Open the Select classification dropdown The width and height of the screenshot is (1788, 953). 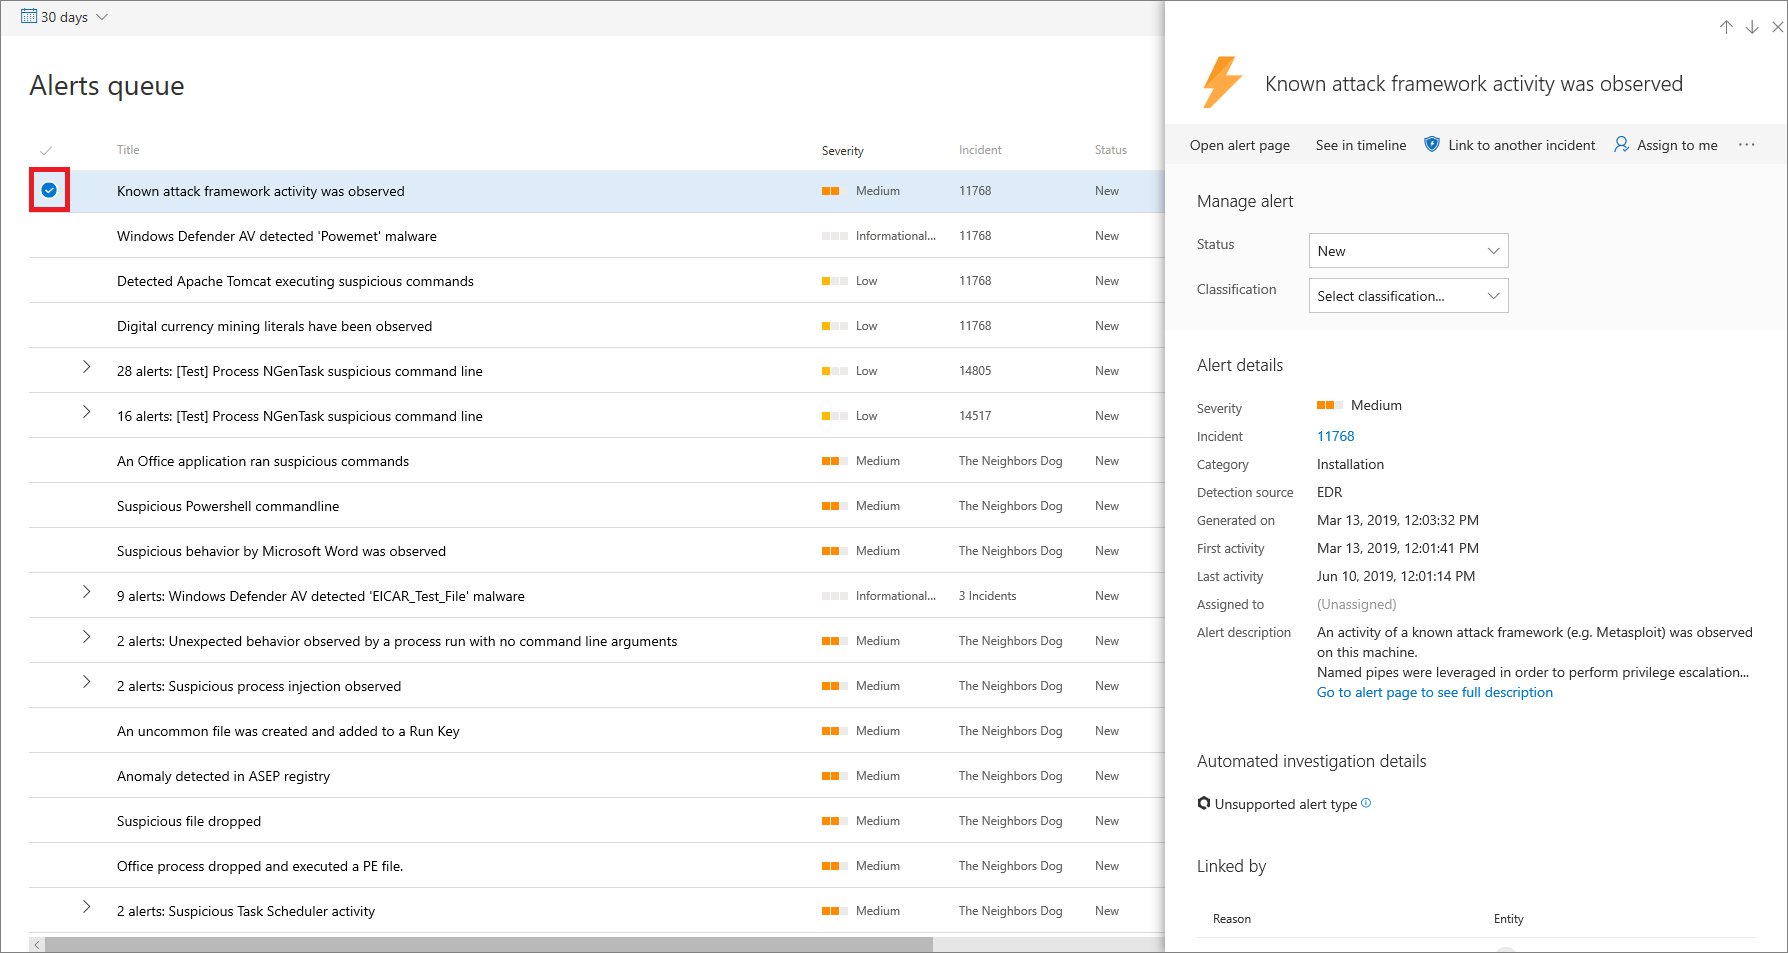tap(1408, 296)
